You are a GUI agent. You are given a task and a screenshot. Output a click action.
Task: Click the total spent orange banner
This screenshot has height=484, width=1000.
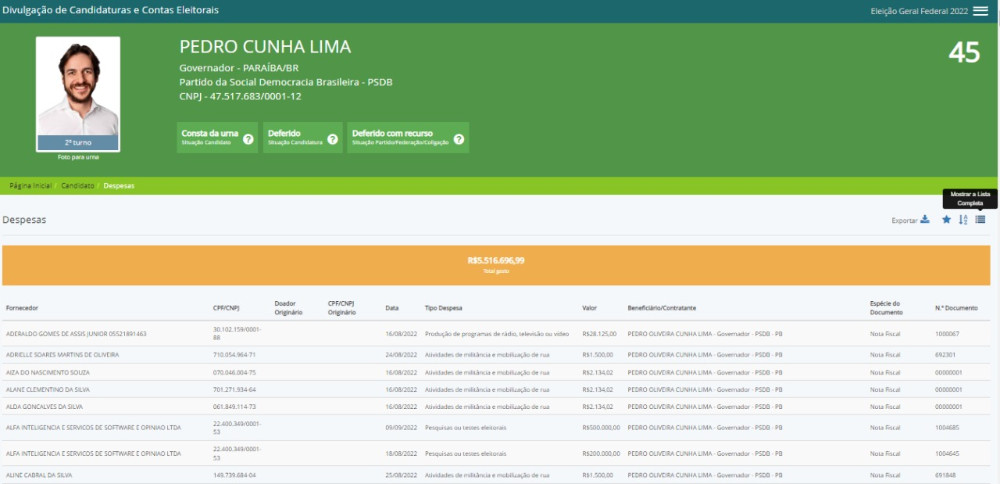496,264
